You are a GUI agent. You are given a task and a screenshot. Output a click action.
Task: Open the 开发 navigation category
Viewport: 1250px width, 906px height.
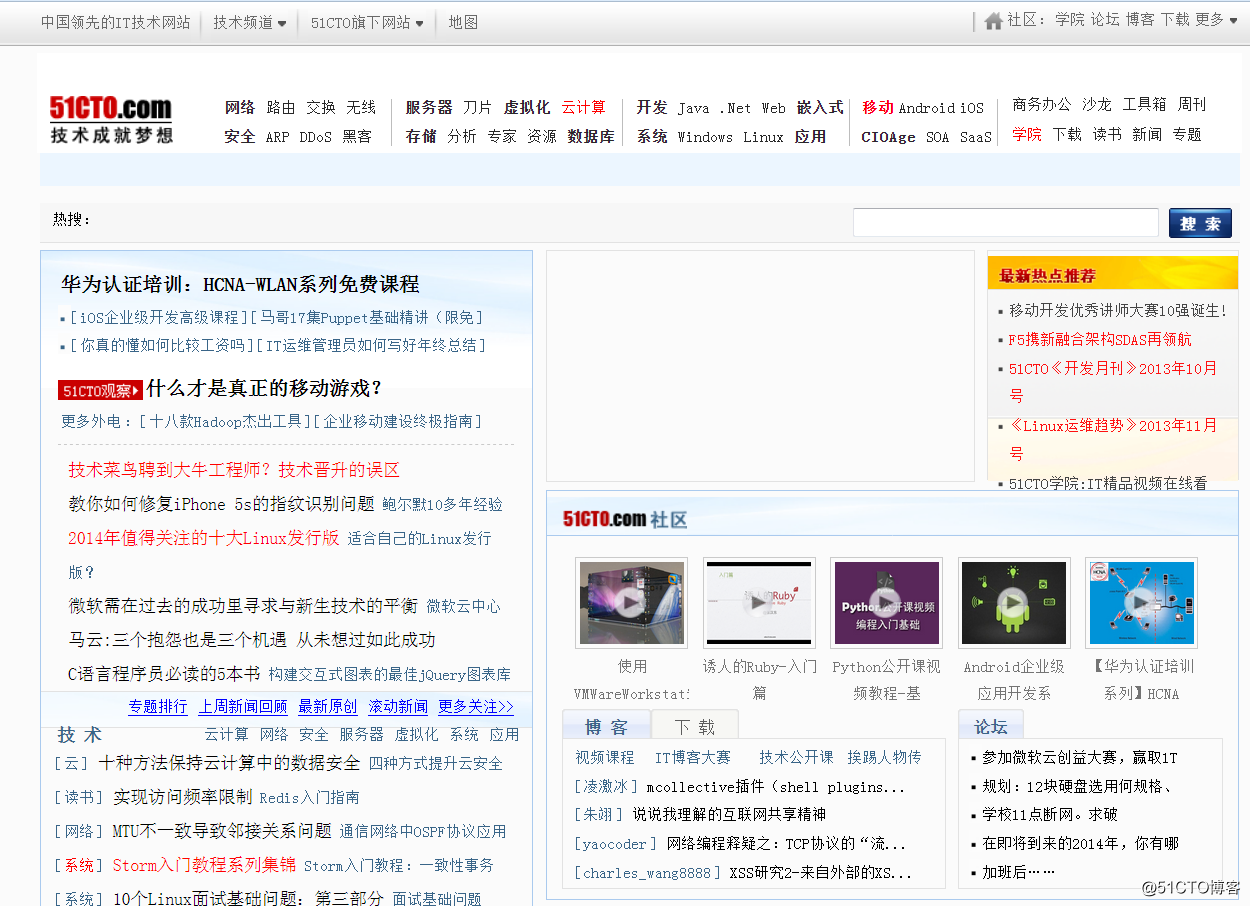pos(652,107)
